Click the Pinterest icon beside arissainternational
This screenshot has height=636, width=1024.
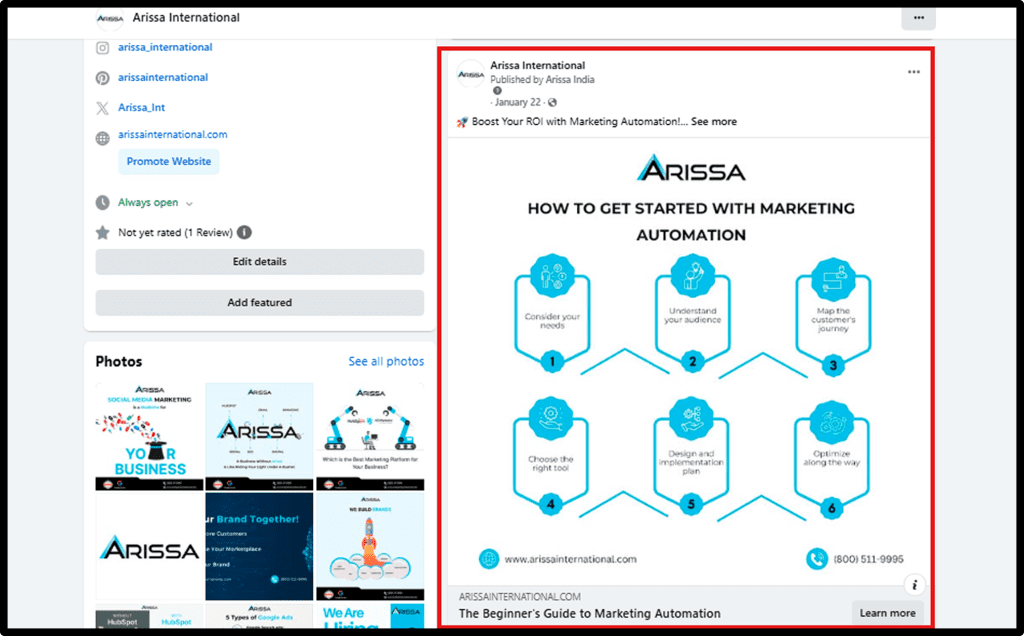103,78
